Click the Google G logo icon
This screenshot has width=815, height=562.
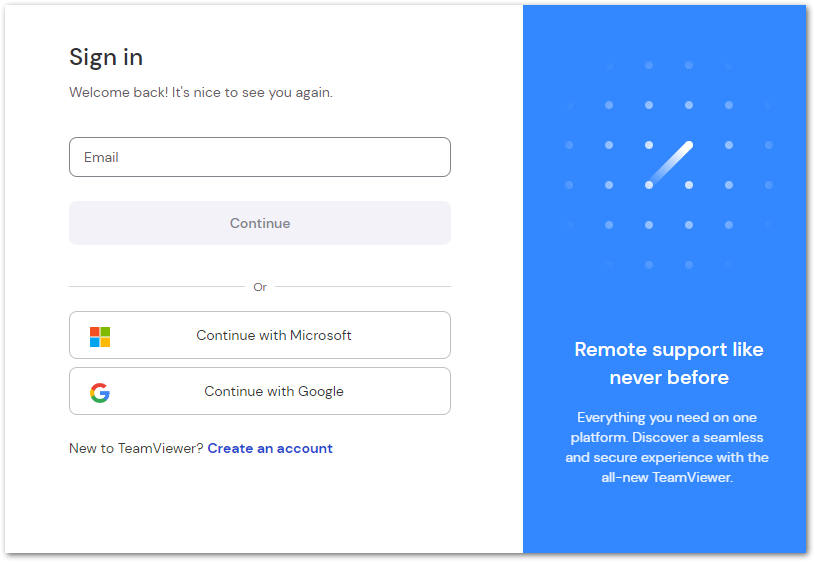[100, 392]
